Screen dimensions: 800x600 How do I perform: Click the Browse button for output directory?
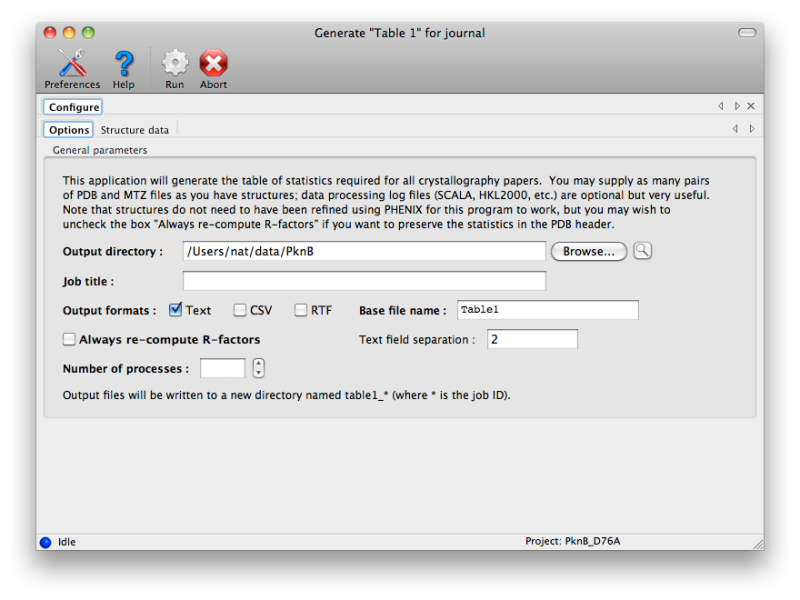pyautogui.click(x=589, y=251)
